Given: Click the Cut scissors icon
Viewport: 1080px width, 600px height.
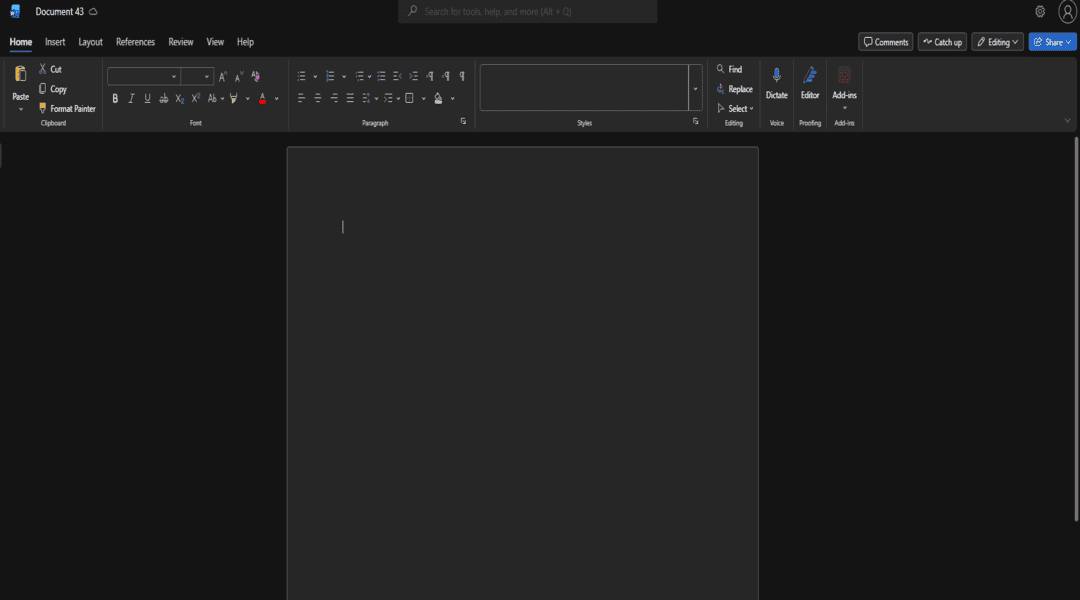Looking at the screenshot, I should tap(43, 69).
